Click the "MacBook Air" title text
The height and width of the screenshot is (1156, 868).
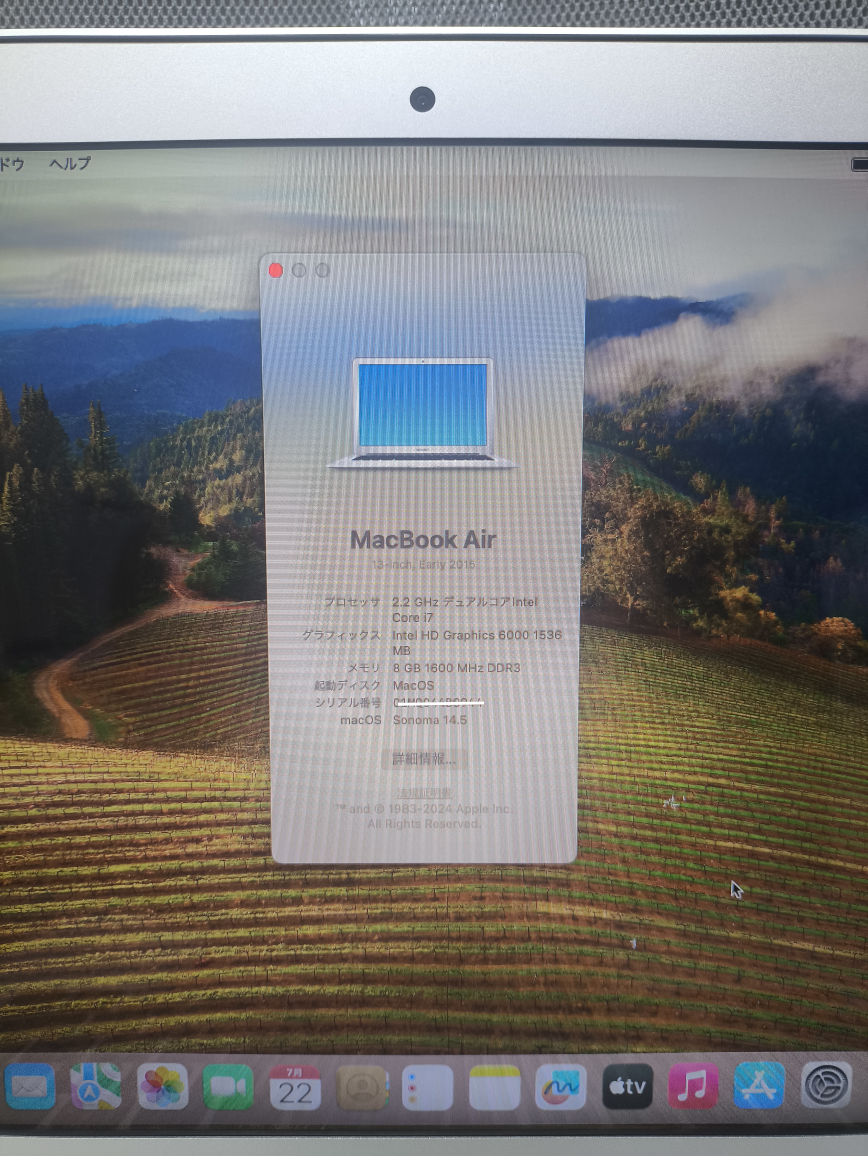[423, 540]
